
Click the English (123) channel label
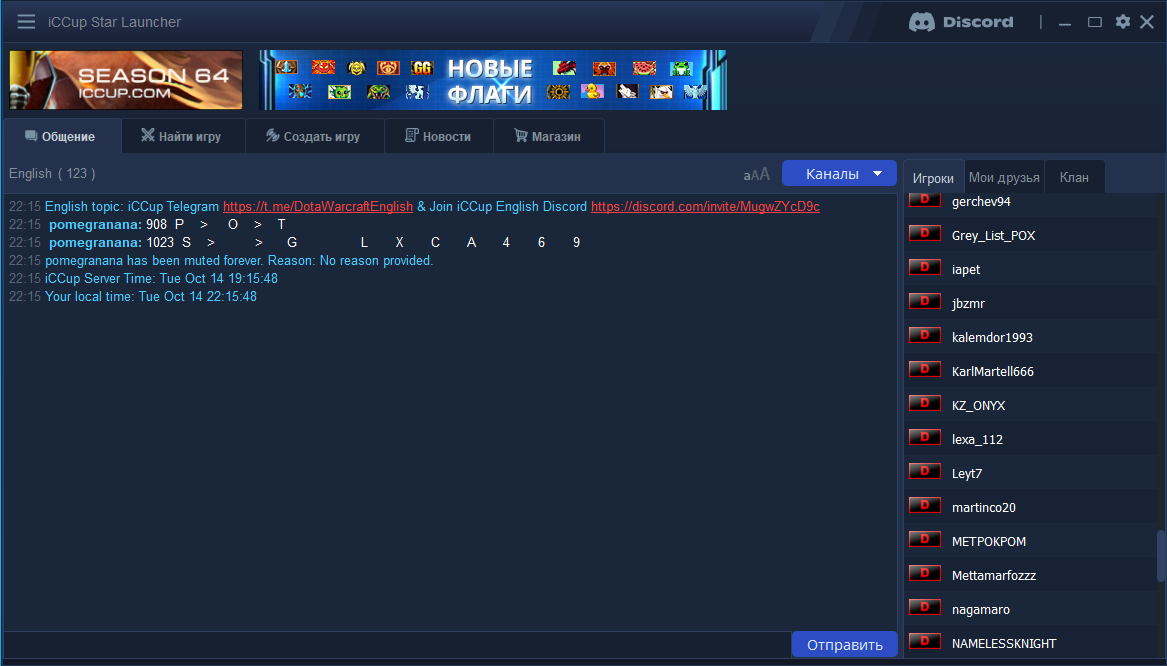click(x=52, y=173)
